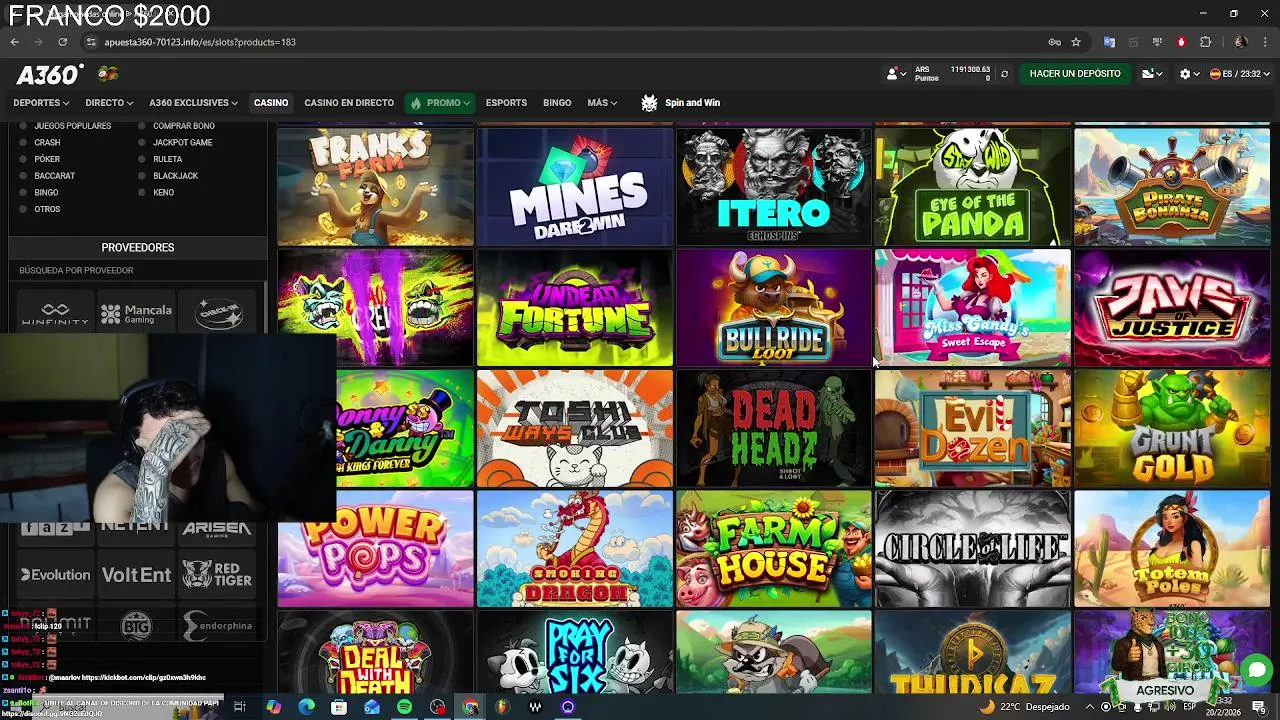The height and width of the screenshot is (720, 1280).
Task: Go to the Casino tab
Action: (x=271, y=103)
